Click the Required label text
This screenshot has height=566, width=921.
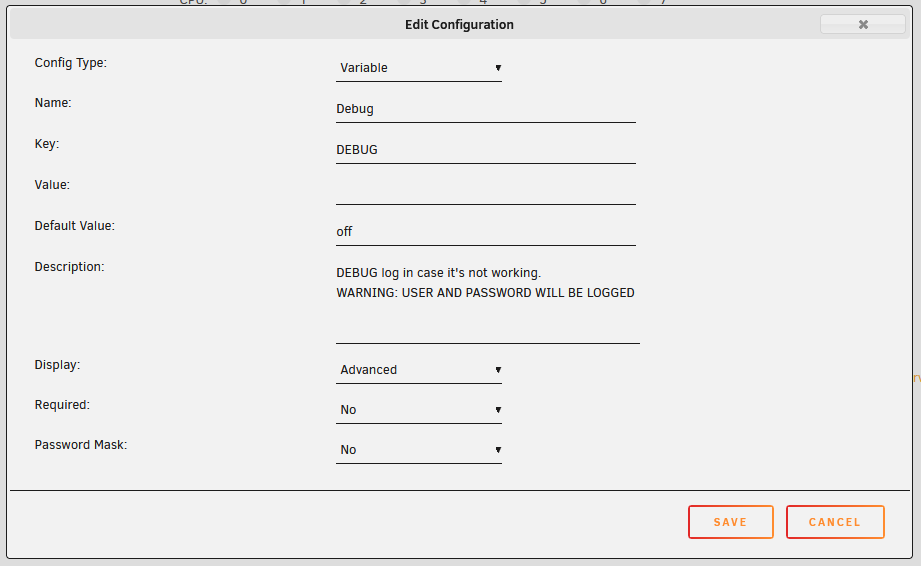(62, 405)
